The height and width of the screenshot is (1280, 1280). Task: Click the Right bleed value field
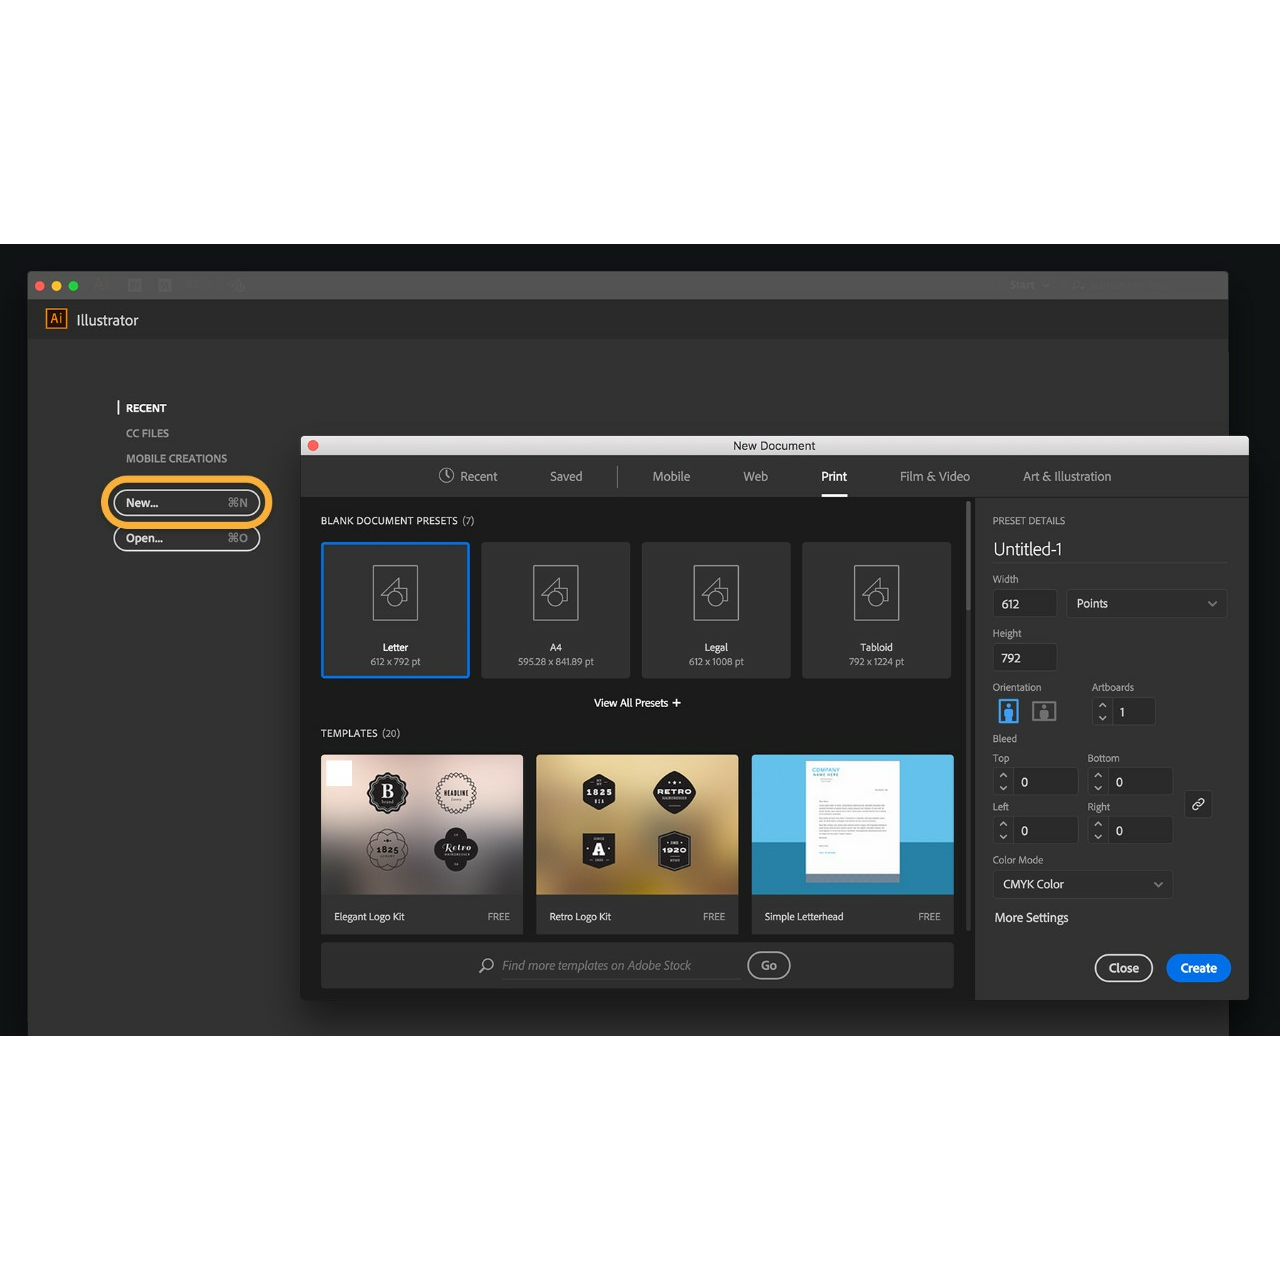click(x=1141, y=831)
